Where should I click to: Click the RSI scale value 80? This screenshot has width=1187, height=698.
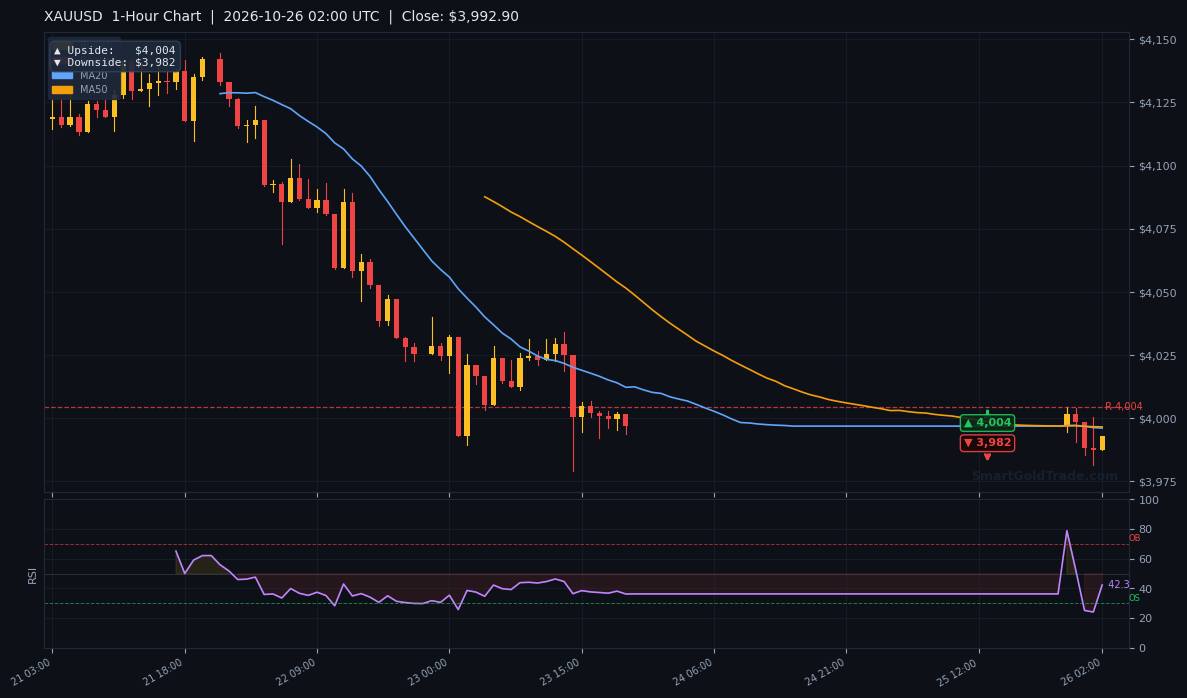click(x=1145, y=530)
